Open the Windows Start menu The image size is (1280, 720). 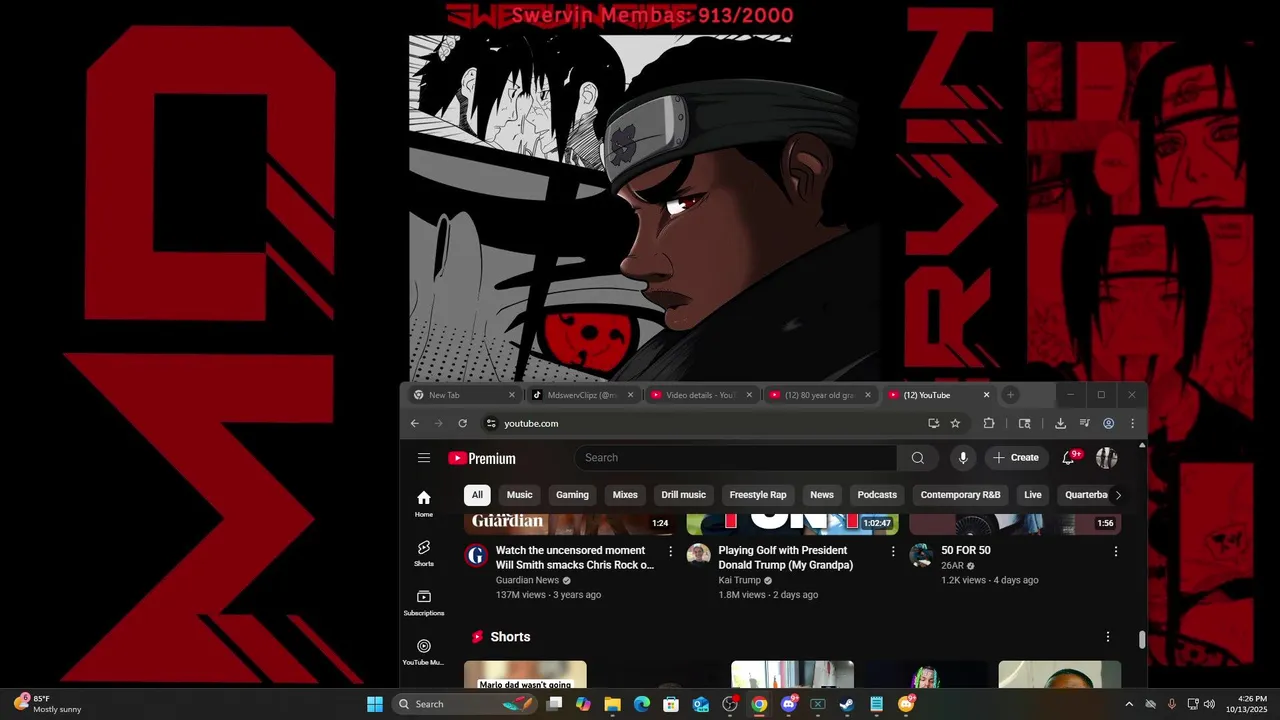click(x=375, y=704)
